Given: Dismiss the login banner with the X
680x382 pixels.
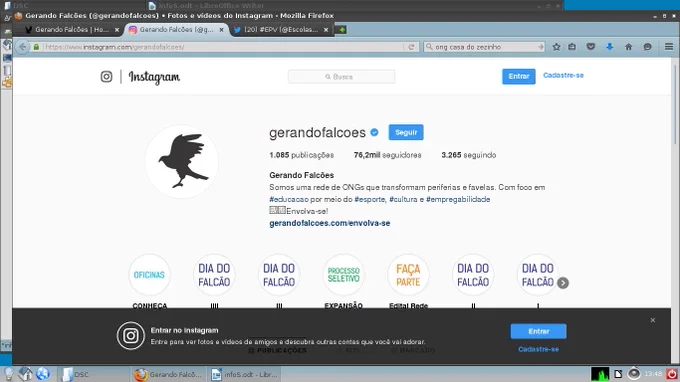Looking at the screenshot, I should click(653, 320).
